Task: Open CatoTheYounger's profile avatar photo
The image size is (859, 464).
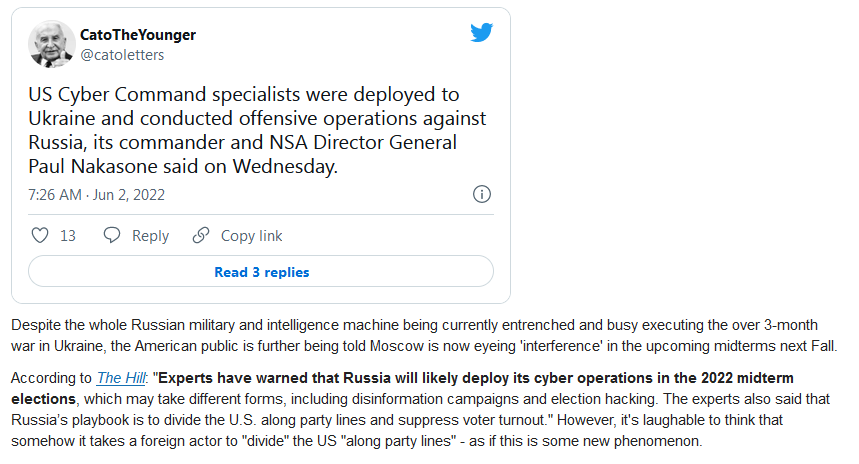Action: 51,44
